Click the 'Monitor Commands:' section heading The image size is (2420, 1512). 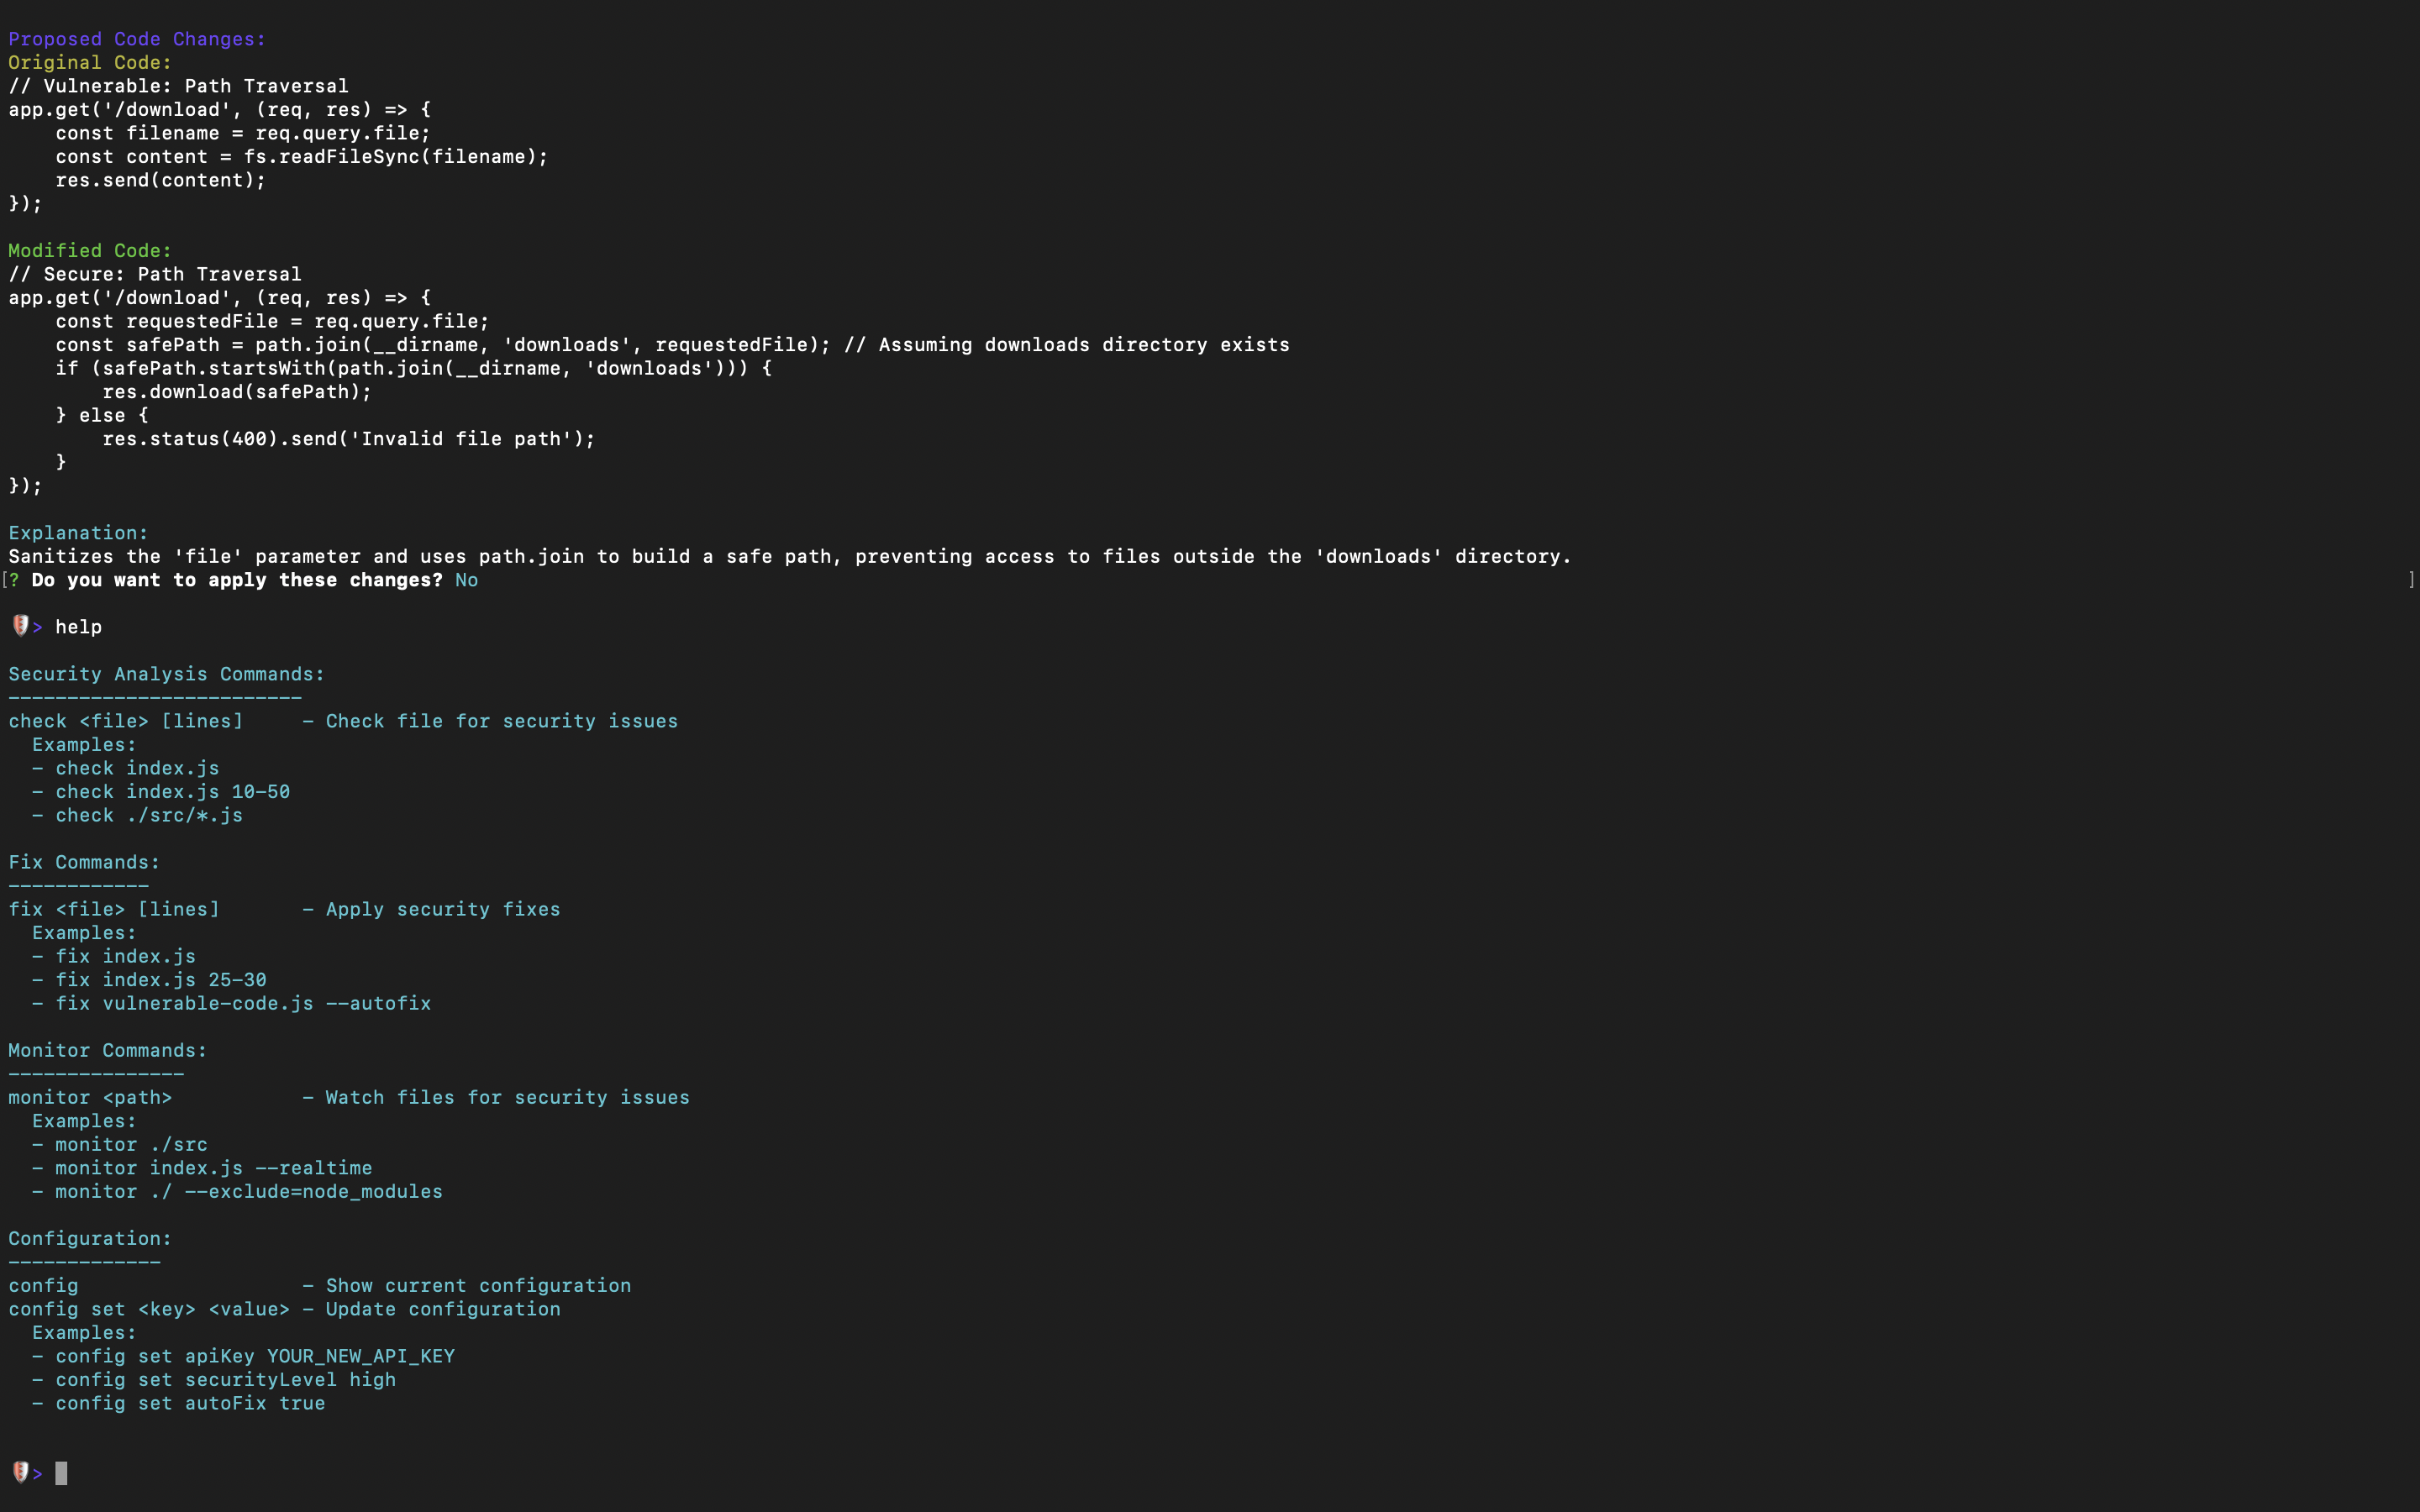coord(107,1050)
